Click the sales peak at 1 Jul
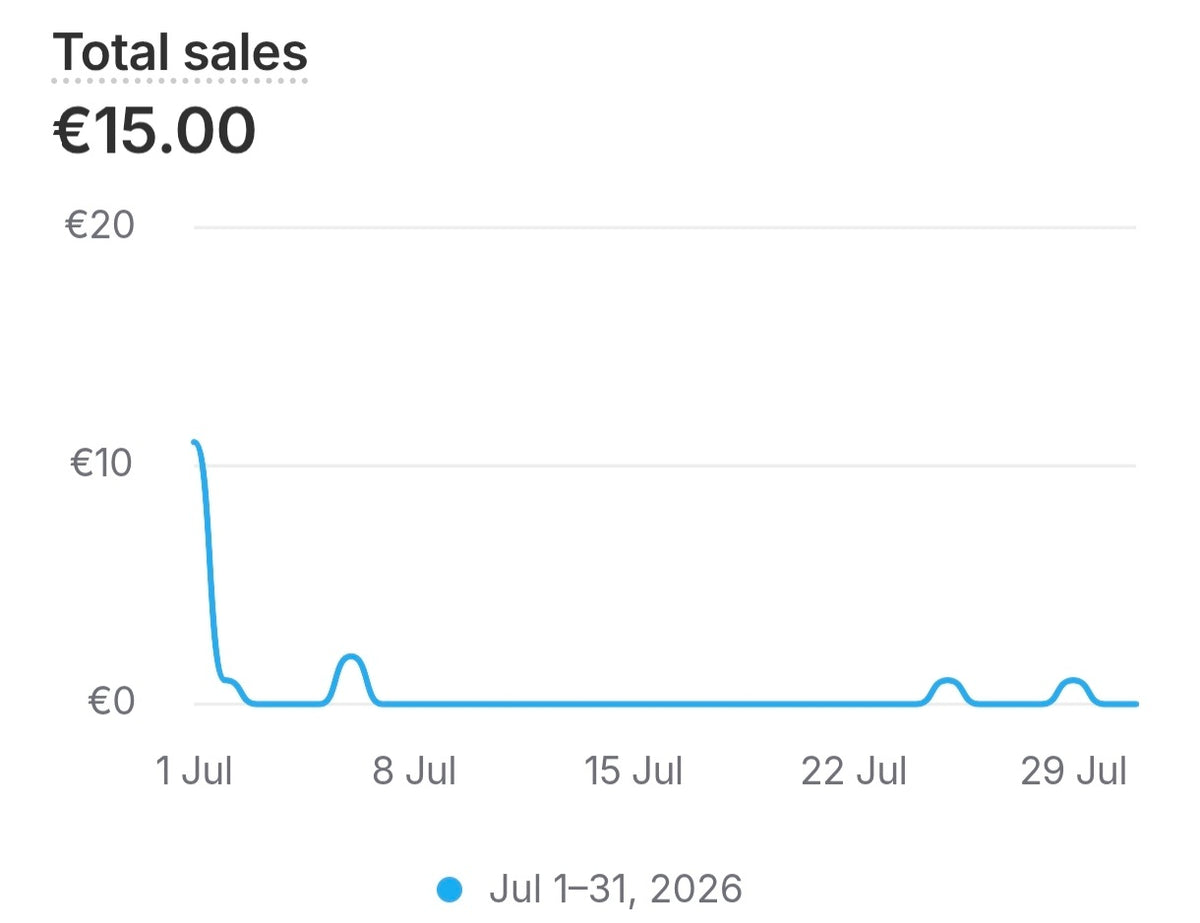1200x923 pixels. pos(196,444)
